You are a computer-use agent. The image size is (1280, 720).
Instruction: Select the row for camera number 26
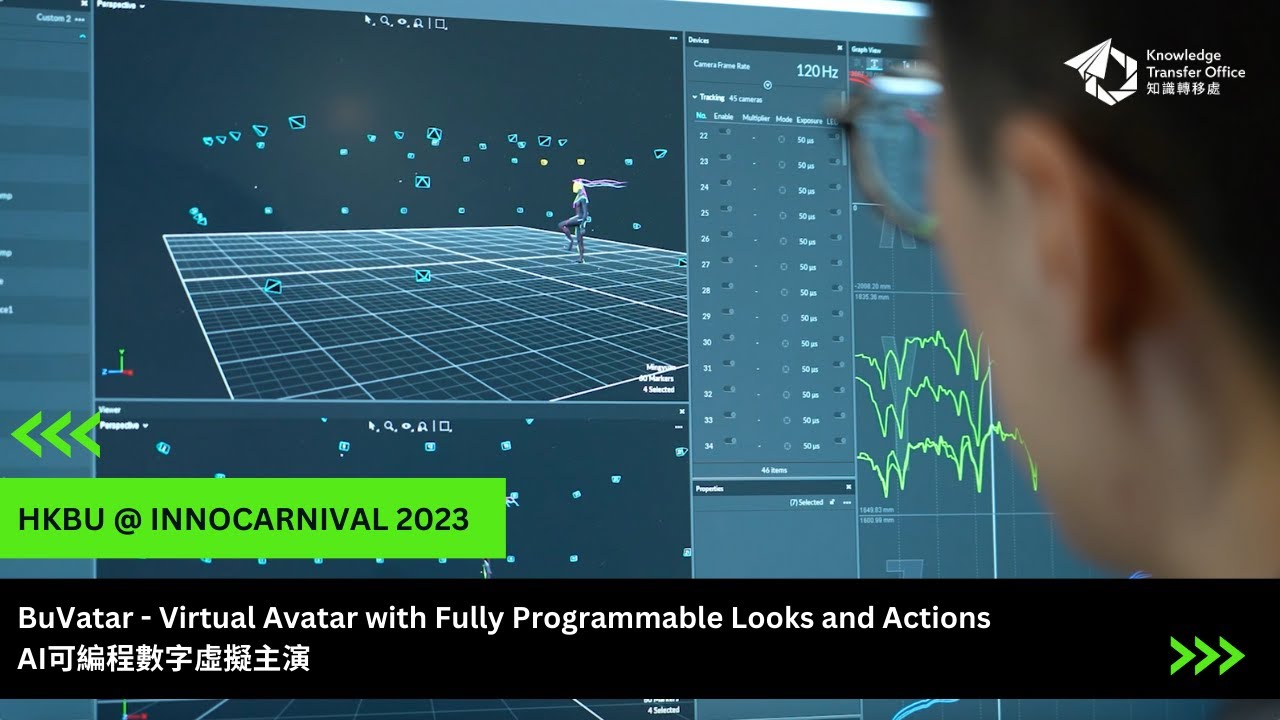click(x=770, y=239)
